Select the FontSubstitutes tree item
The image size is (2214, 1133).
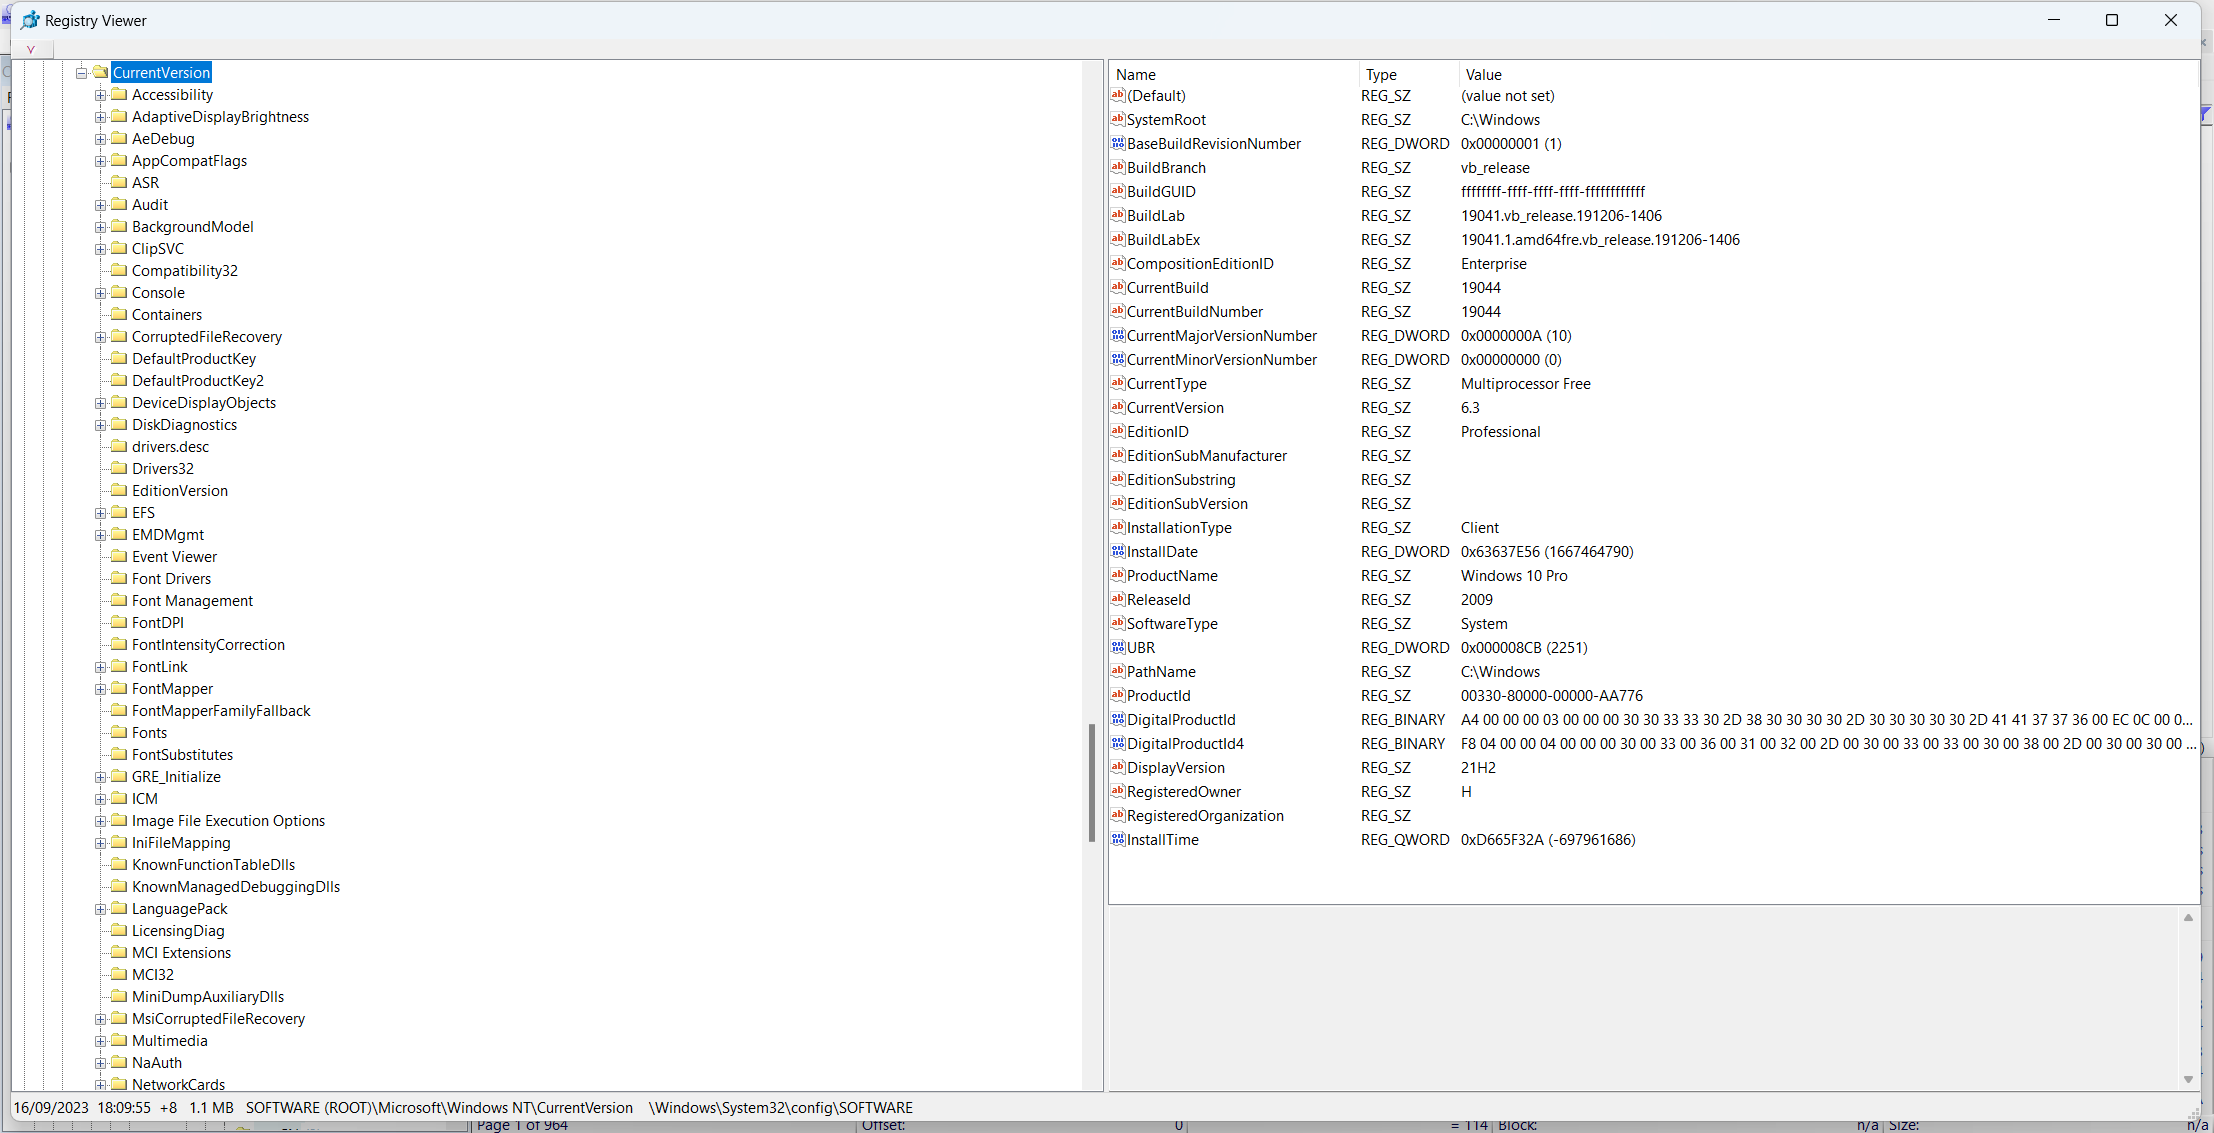(182, 754)
